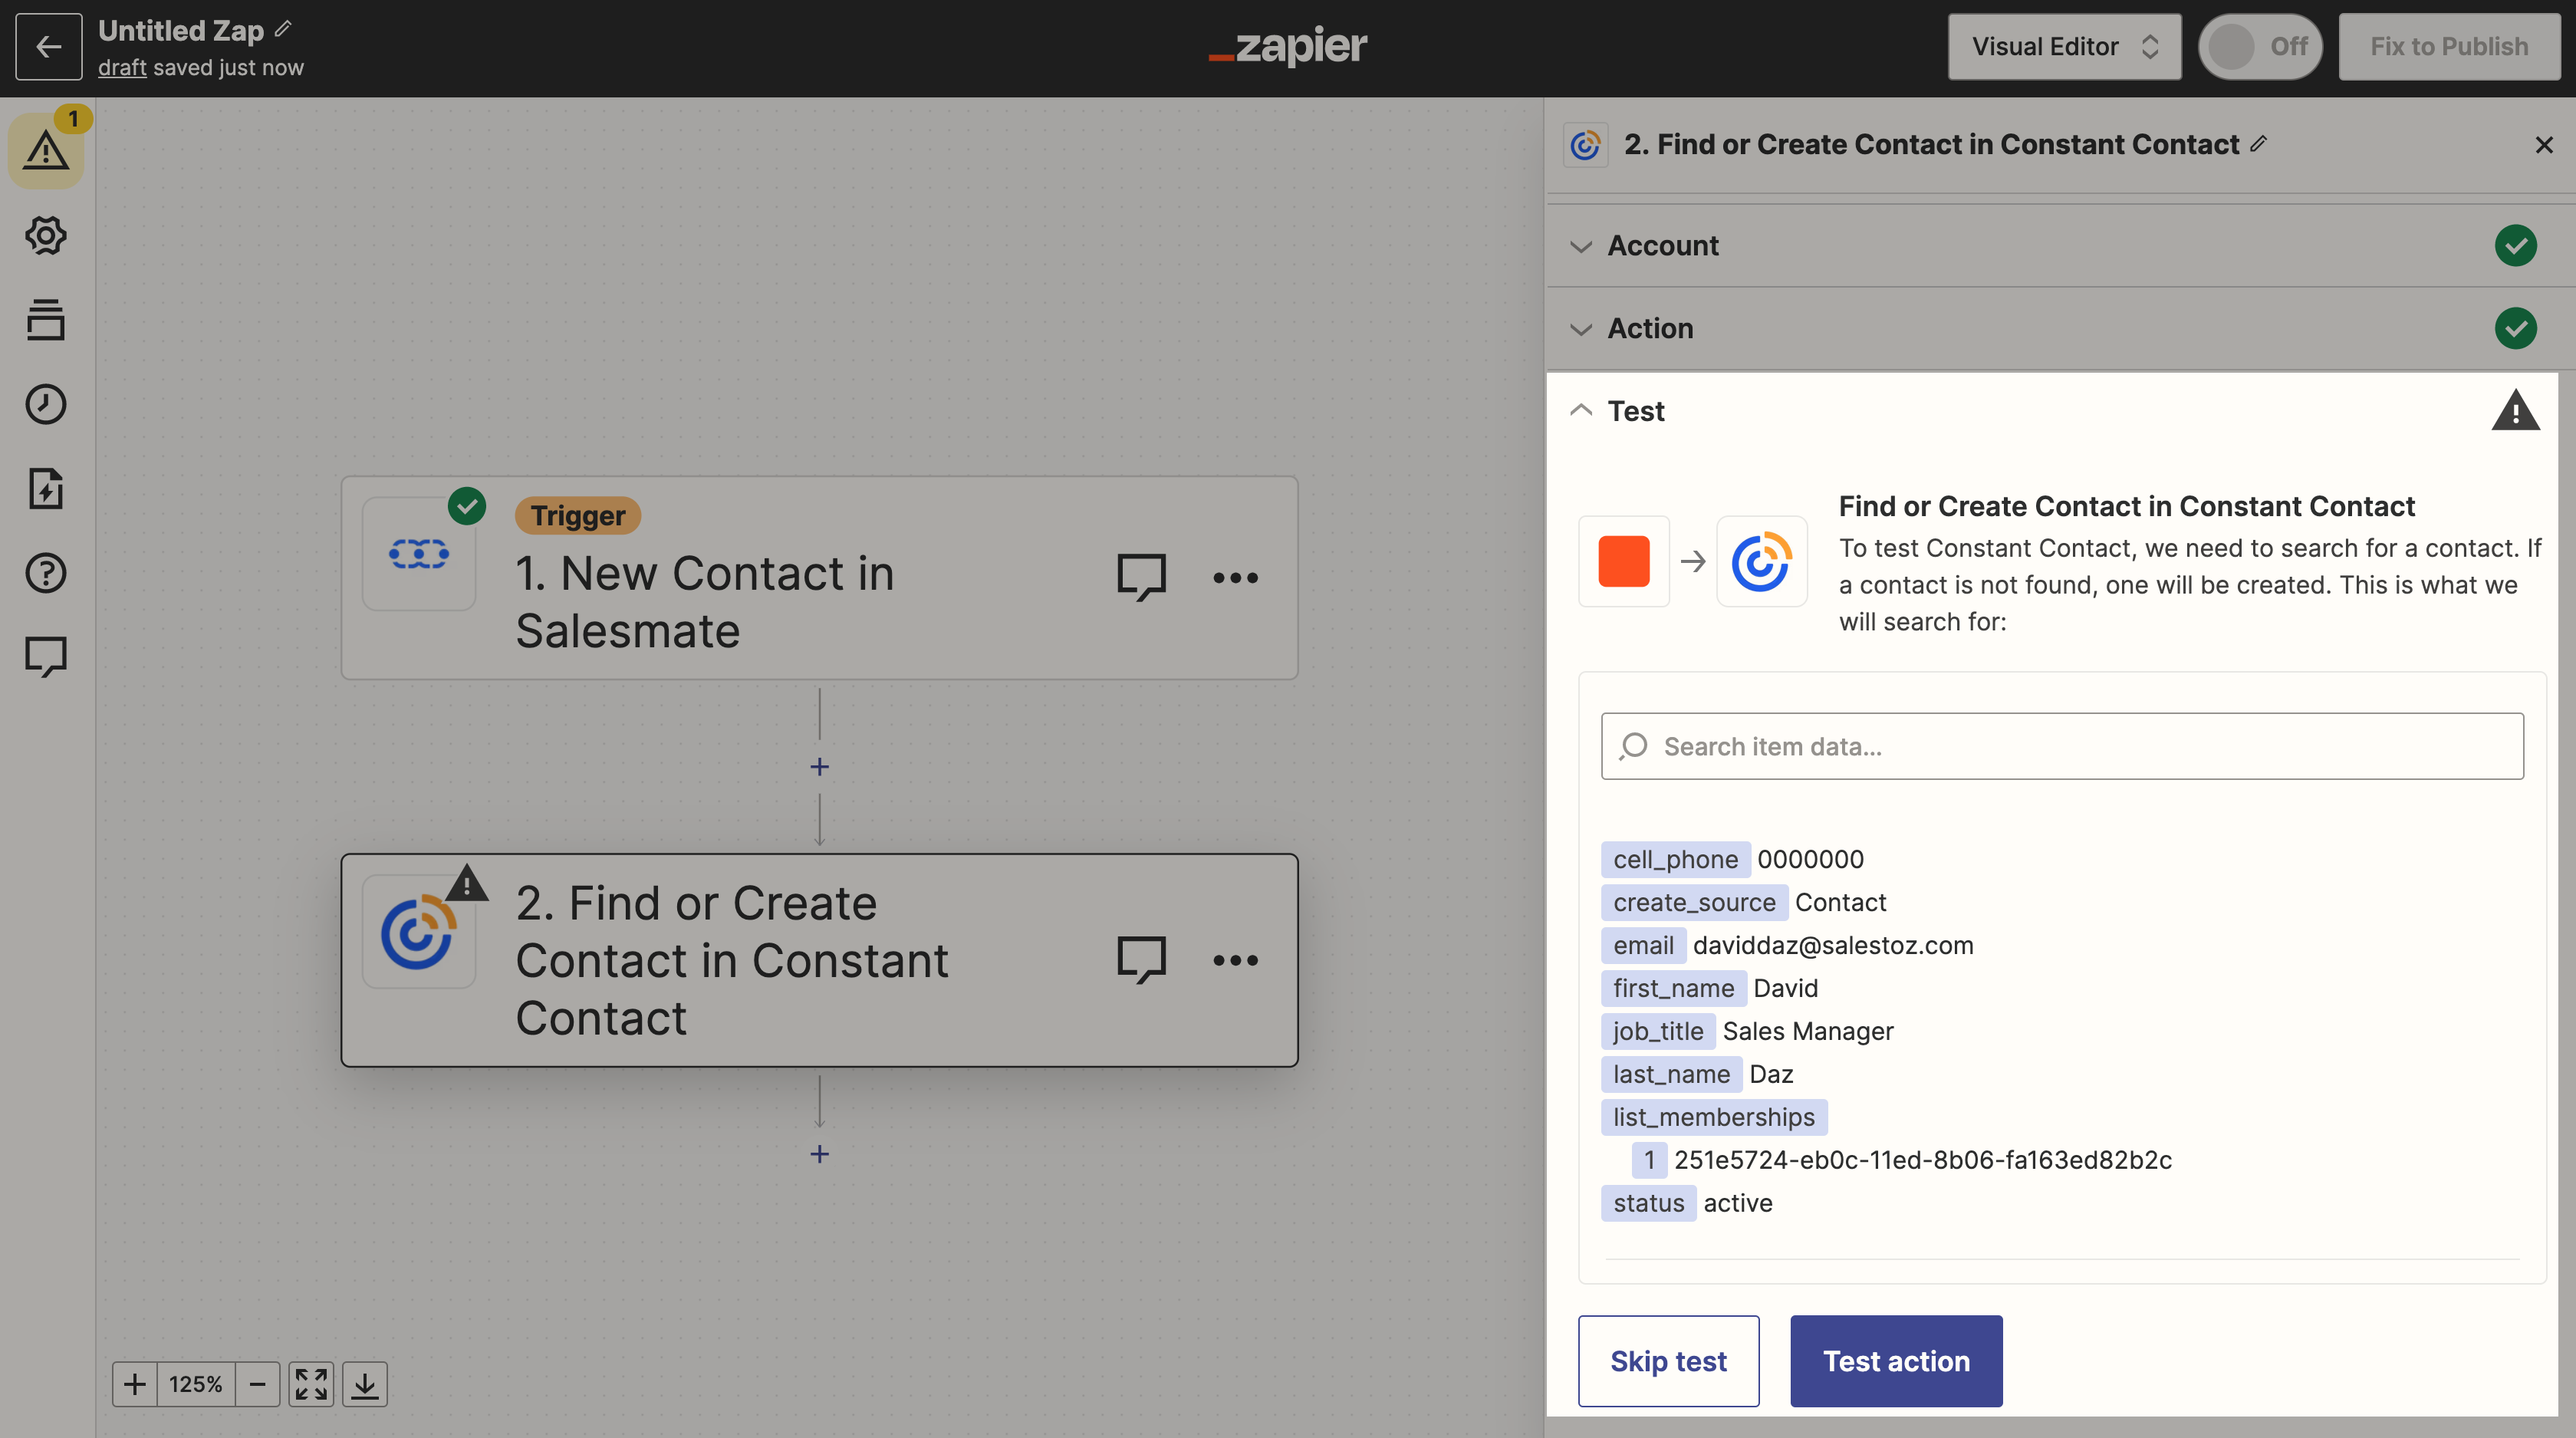The width and height of the screenshot is (2576, 1438).
Task: Click the Zapier logo
Action: (x=1288, y=46)
